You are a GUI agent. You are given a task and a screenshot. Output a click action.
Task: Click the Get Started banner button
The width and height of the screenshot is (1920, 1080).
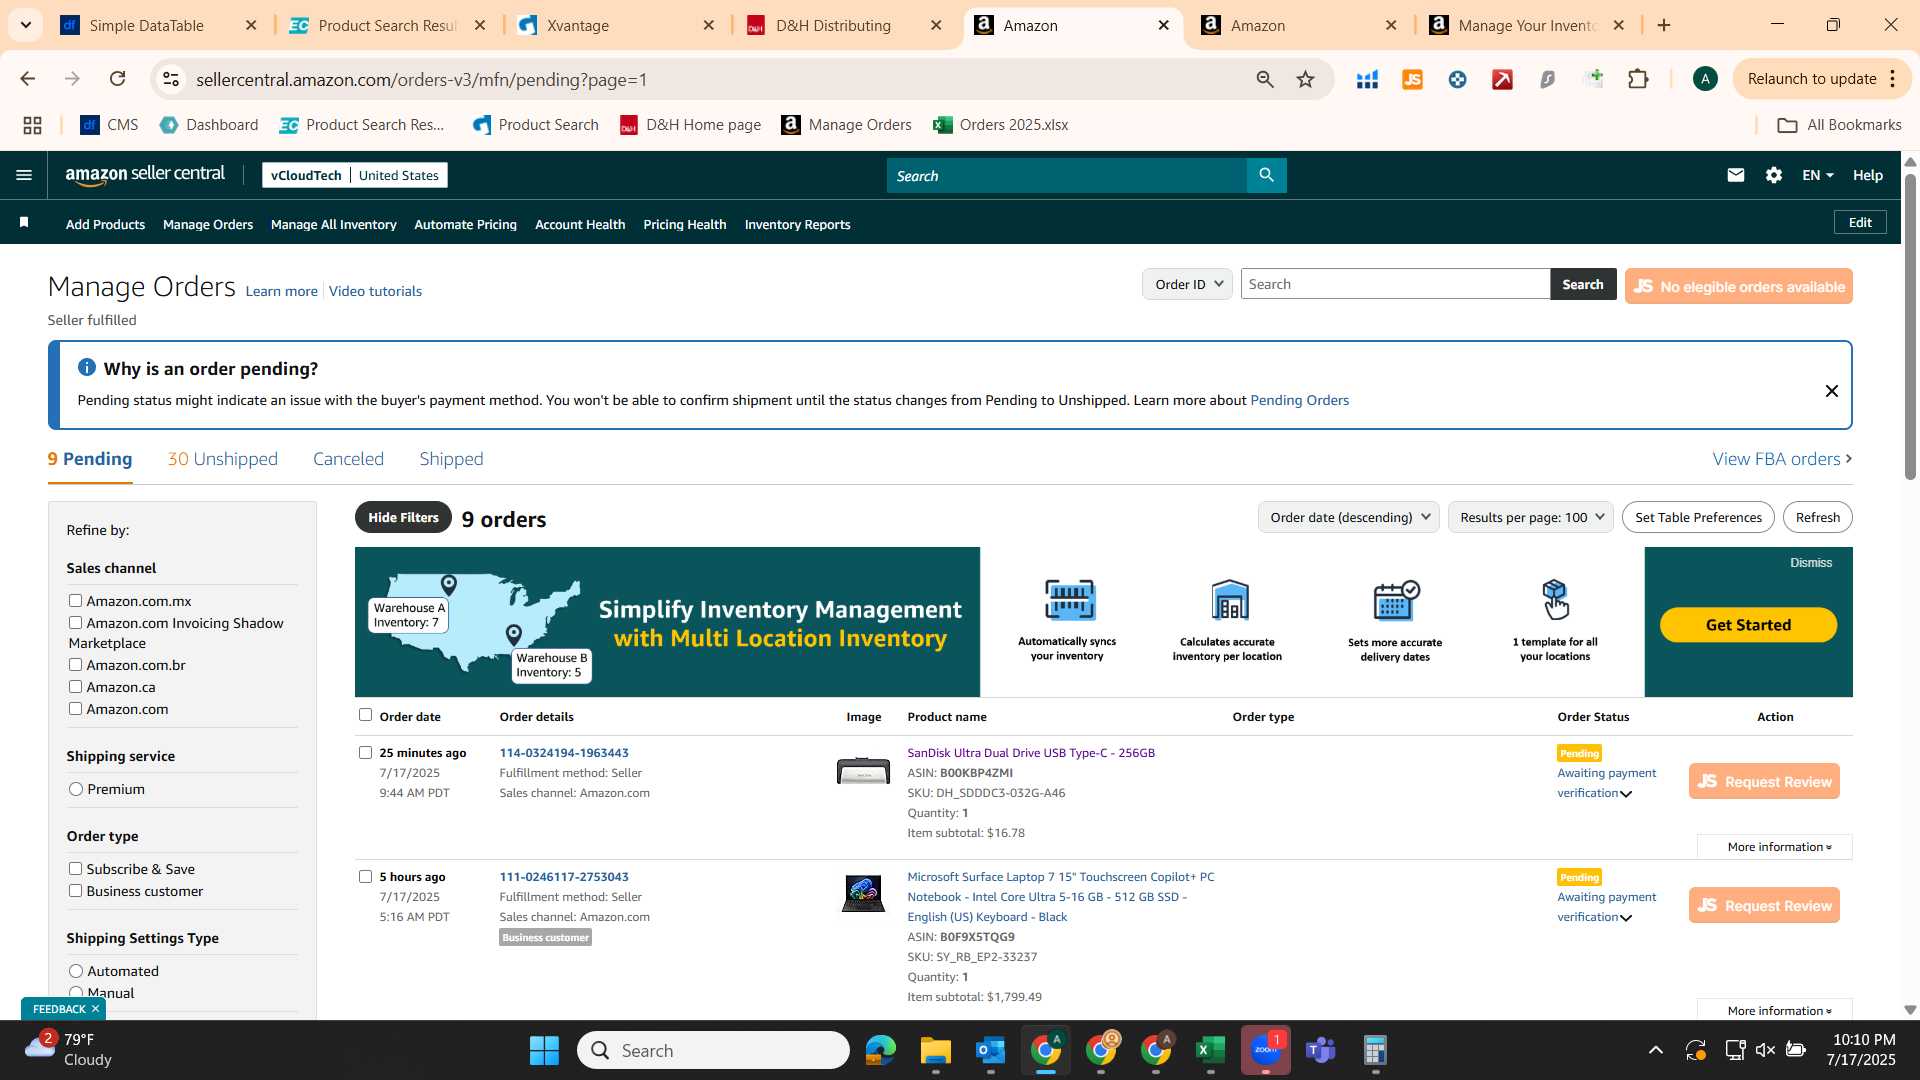click(x=1748, y=625)
